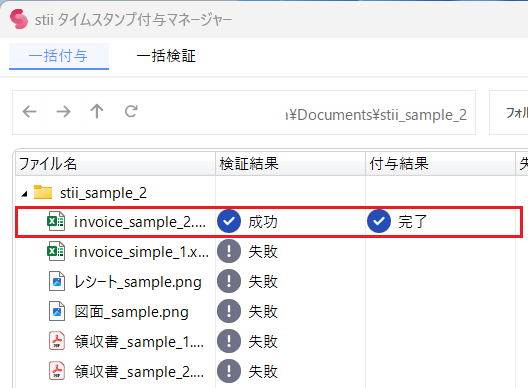This screenshot has width=528, height=388.
Task: Click the 完了 check icon
Action: (x=379, y=221)
